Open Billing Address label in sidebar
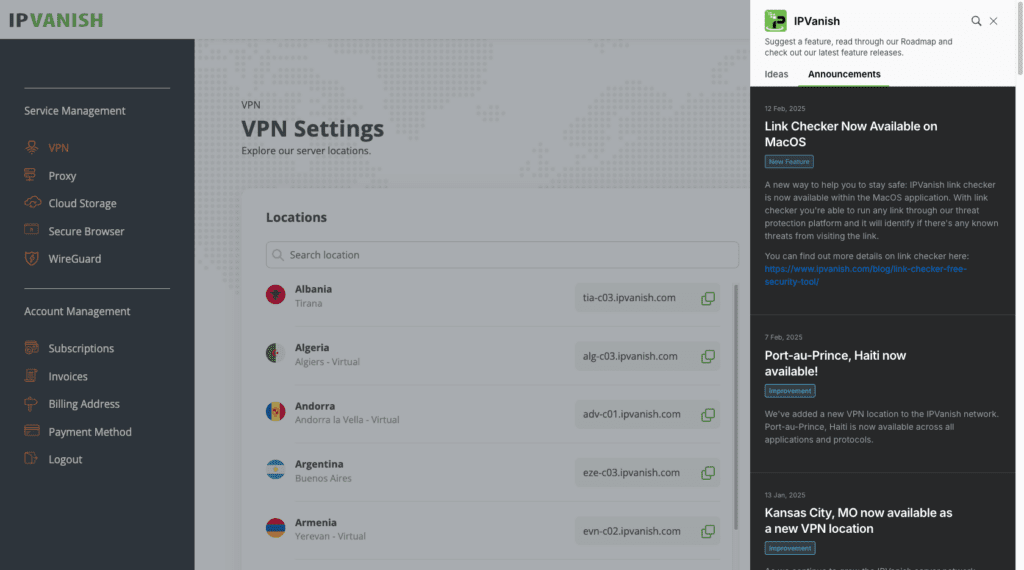 click(84, 404)
